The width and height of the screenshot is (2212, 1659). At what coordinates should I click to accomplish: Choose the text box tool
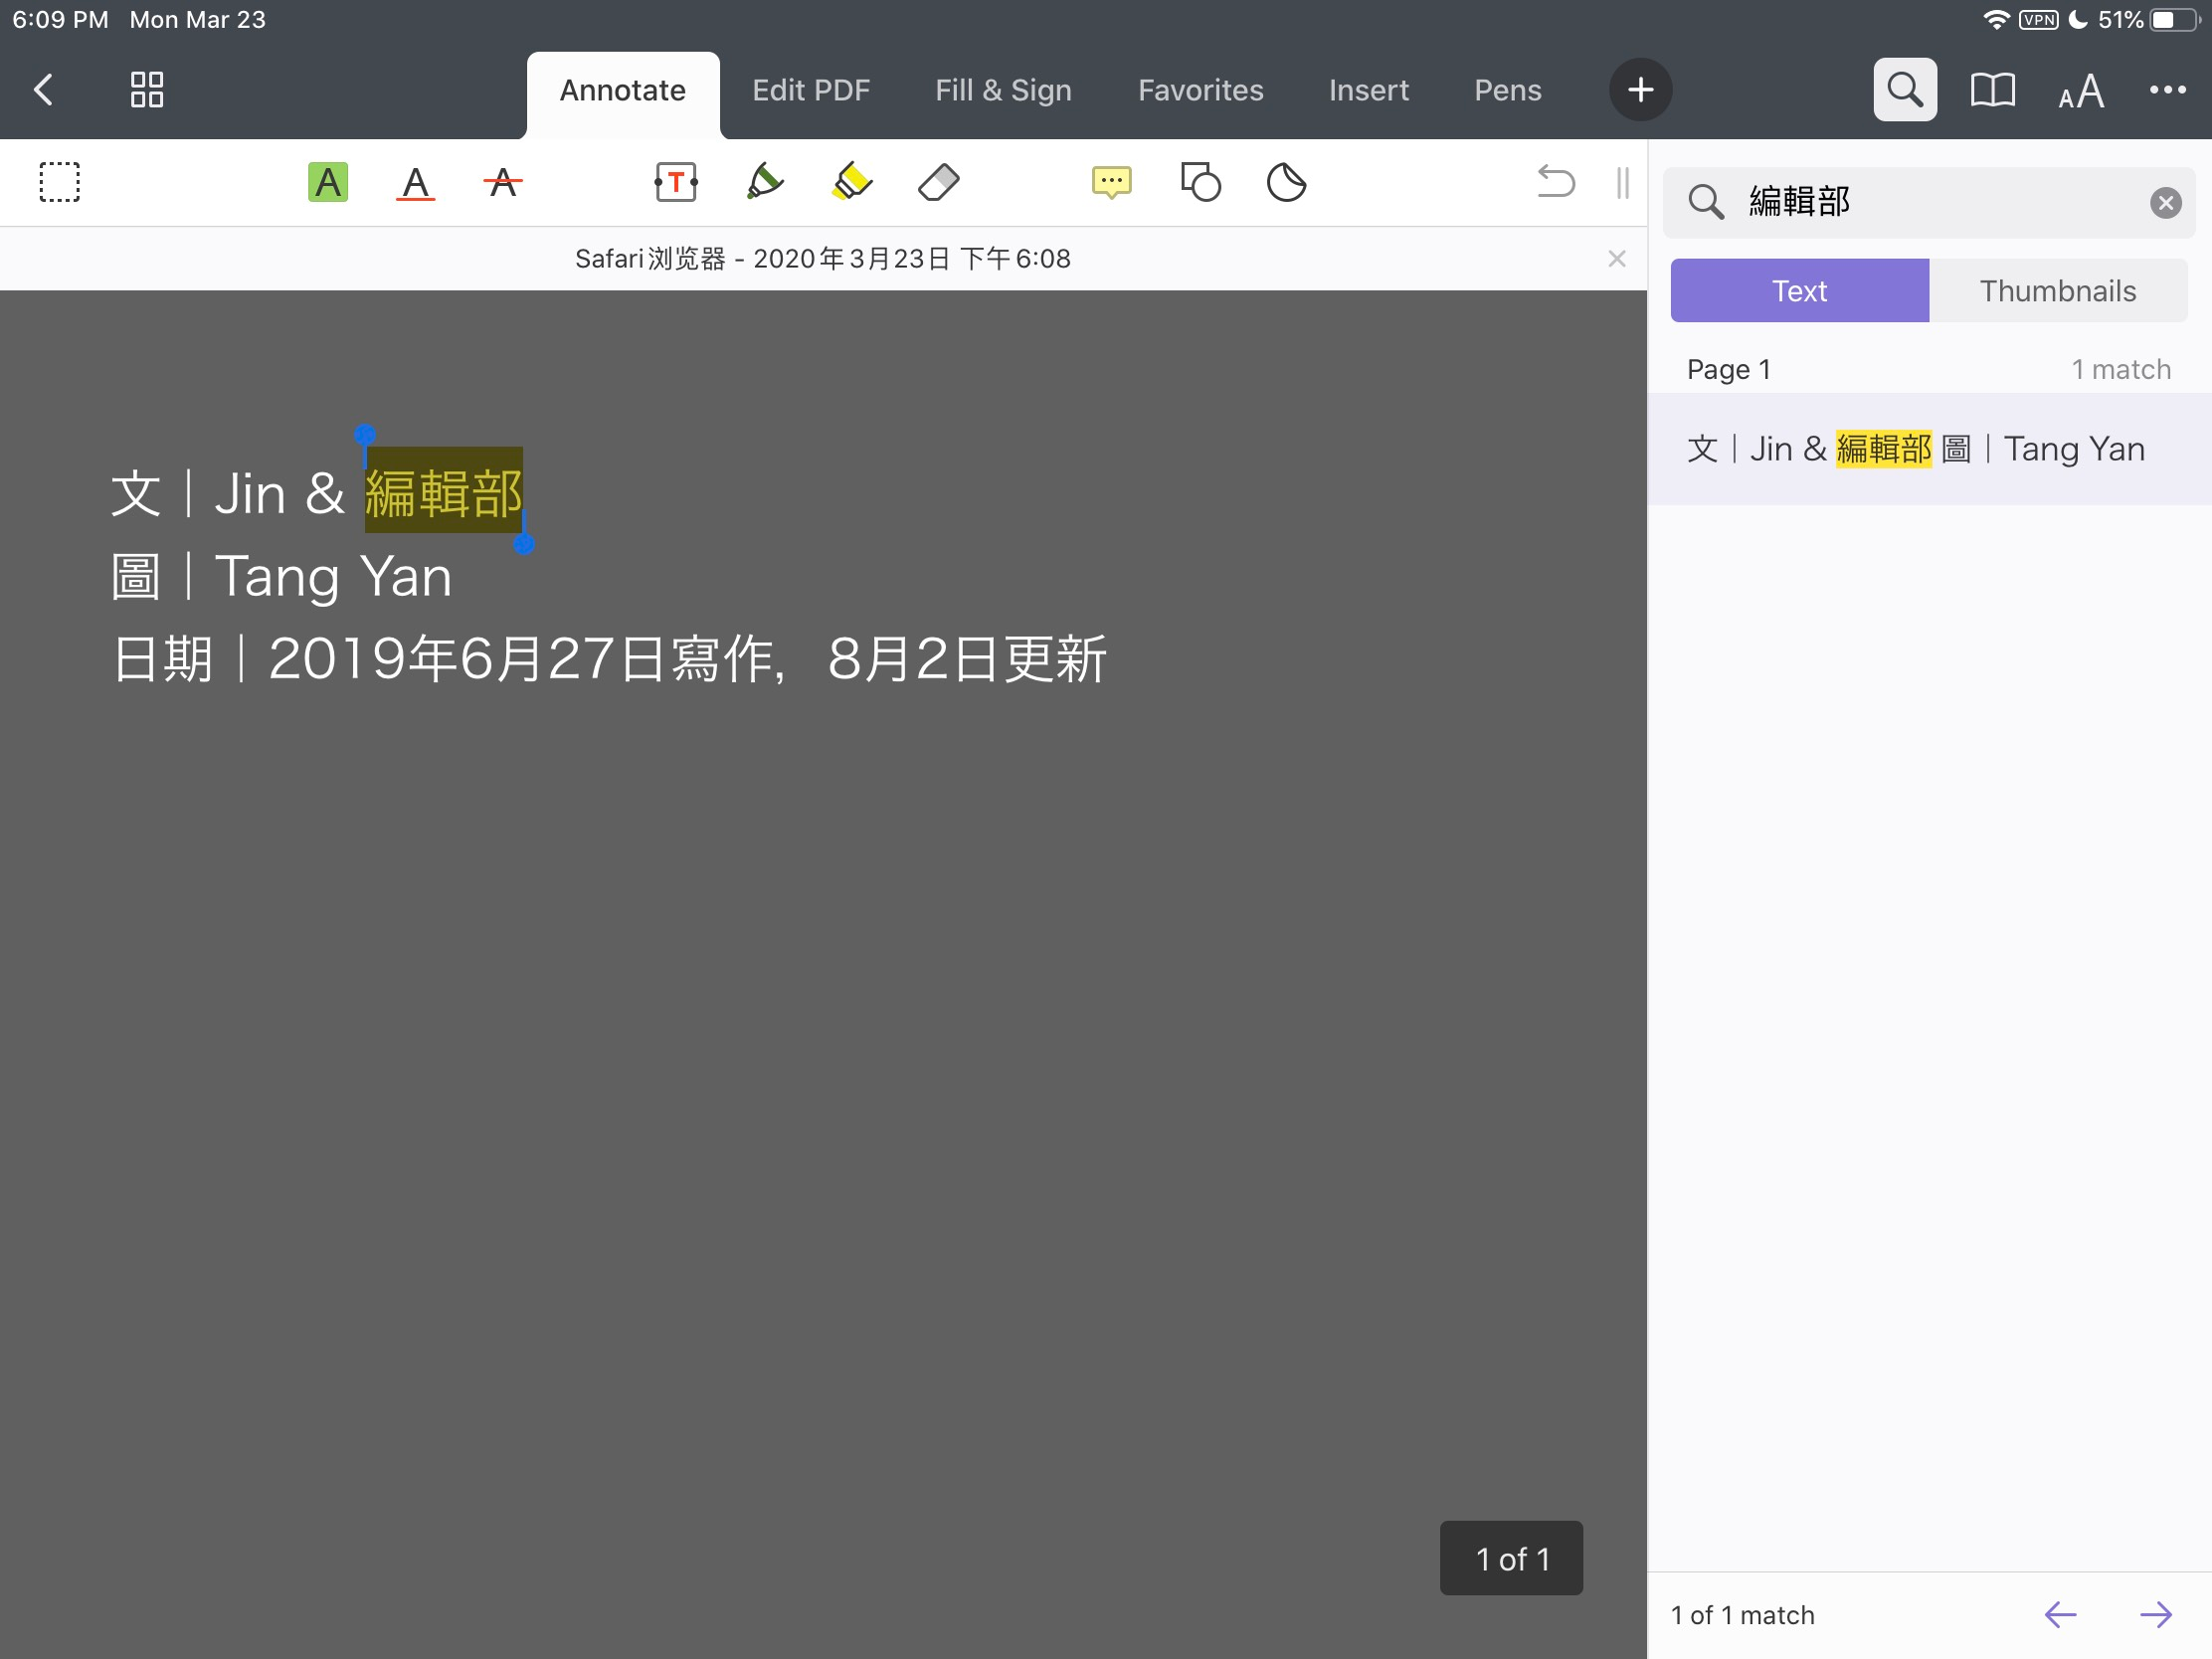click(x=676, y=183)
